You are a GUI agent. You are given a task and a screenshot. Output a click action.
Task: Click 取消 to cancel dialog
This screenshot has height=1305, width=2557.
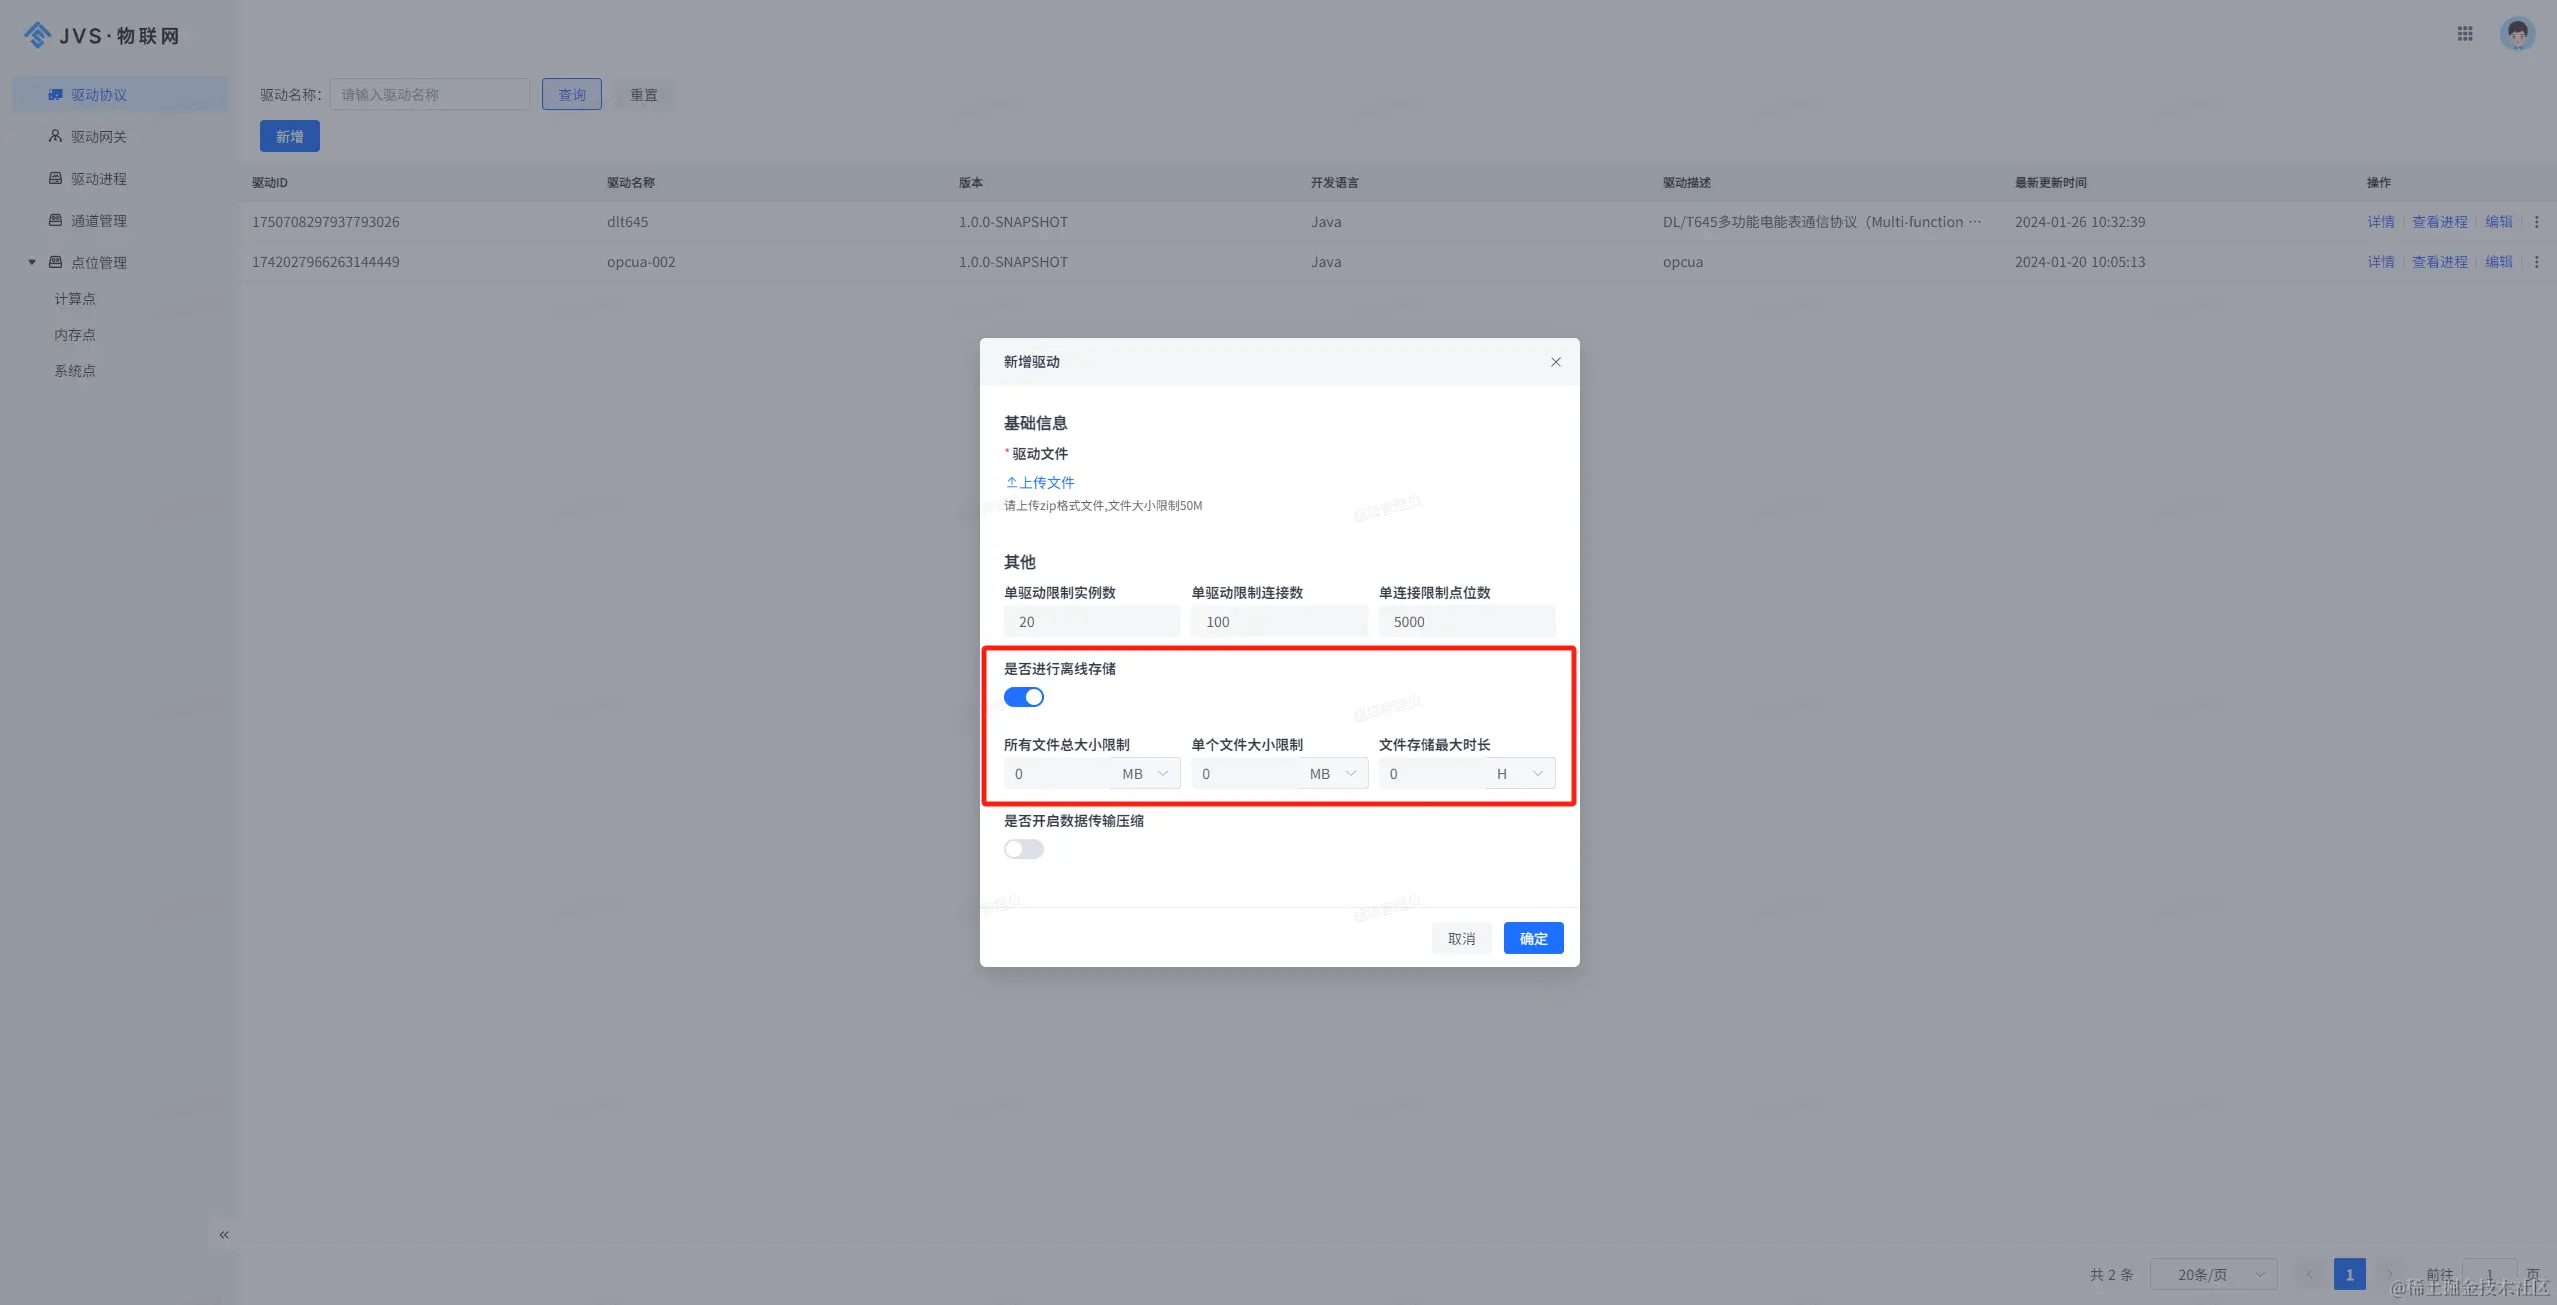click(1461, 938)
